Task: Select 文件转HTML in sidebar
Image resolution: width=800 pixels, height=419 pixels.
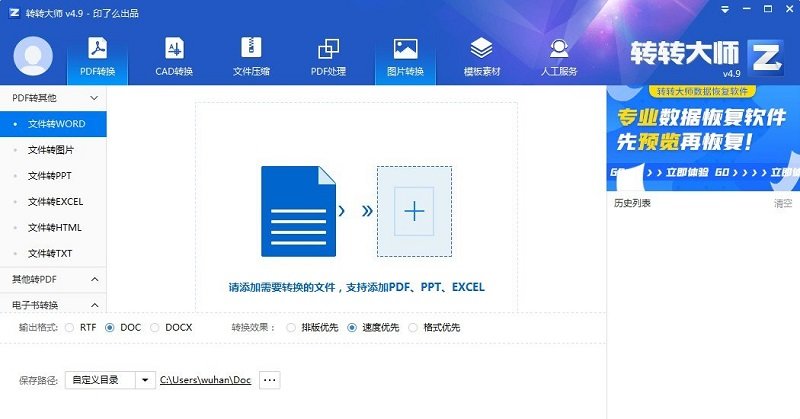Action: tap(53, 228)
